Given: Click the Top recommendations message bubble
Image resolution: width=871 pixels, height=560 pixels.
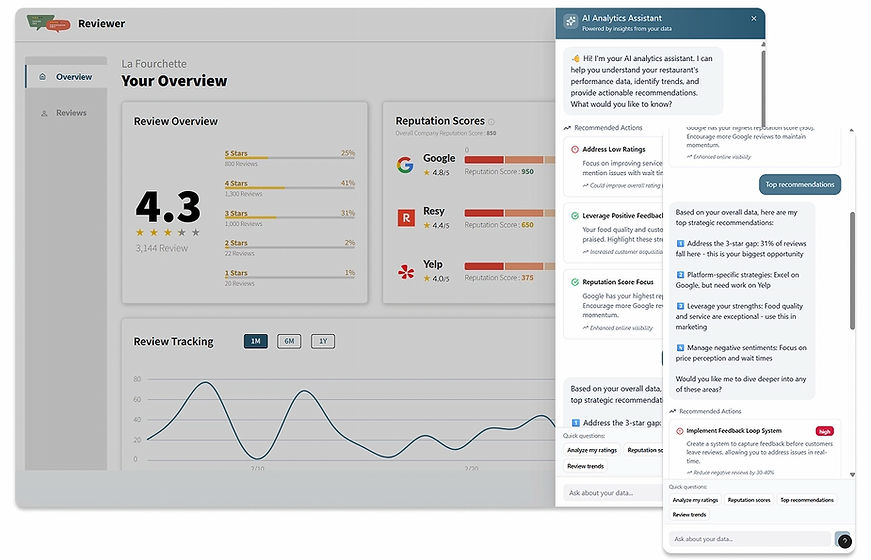Looking at the screenshot, I should click(800, 184).
